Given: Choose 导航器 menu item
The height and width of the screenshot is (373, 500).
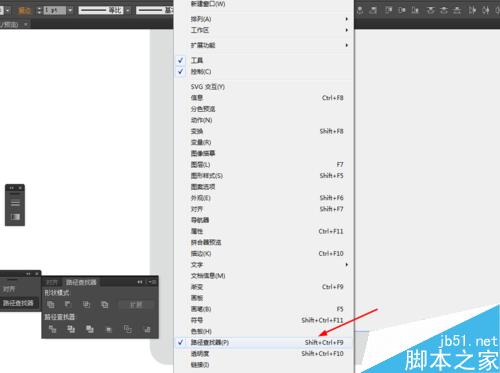Looking at the screenshot, I should [x=264, y=220].
